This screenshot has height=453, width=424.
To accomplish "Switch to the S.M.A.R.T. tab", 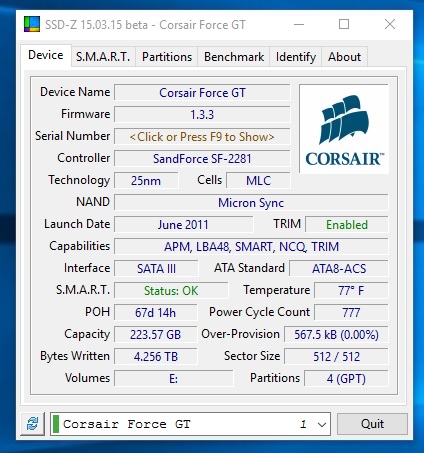I will coord(103,57).
